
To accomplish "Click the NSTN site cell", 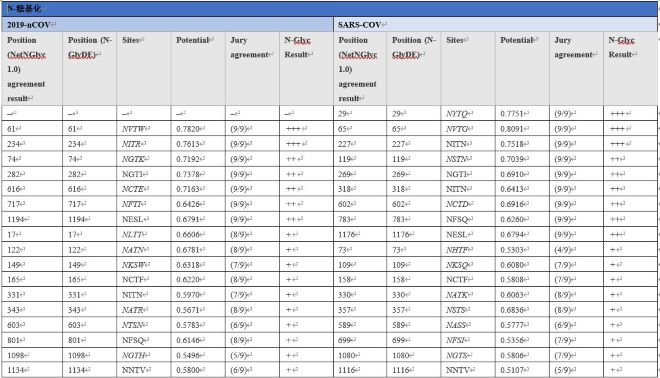I will point(468,159).
